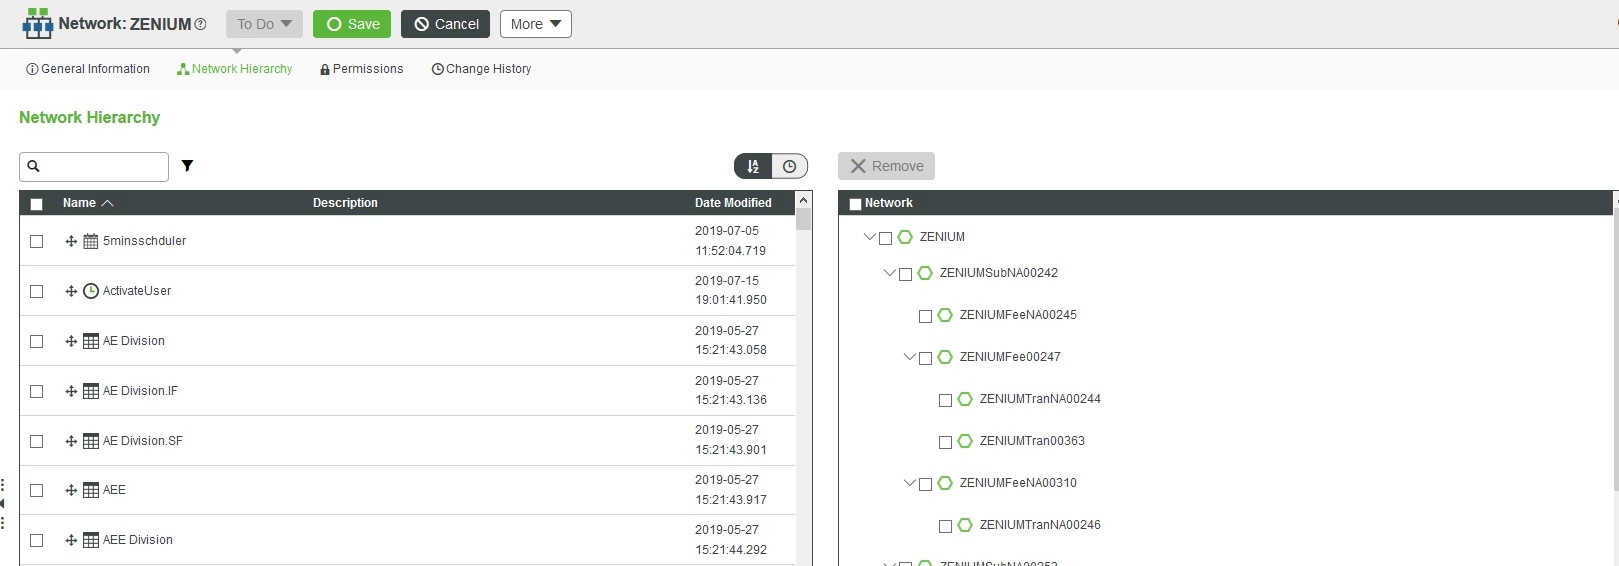Click hexagon icon of ZENIUMTranNA00246 node
This screenshot has width=1619, height=566.
pos(965,525)
